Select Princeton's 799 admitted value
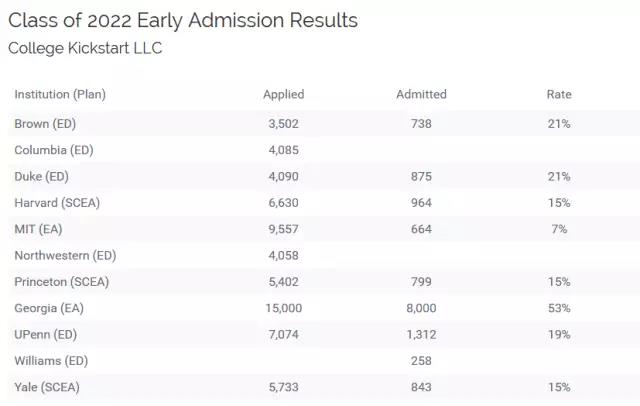This screenshot has height=406, width=640. [421, 282]
